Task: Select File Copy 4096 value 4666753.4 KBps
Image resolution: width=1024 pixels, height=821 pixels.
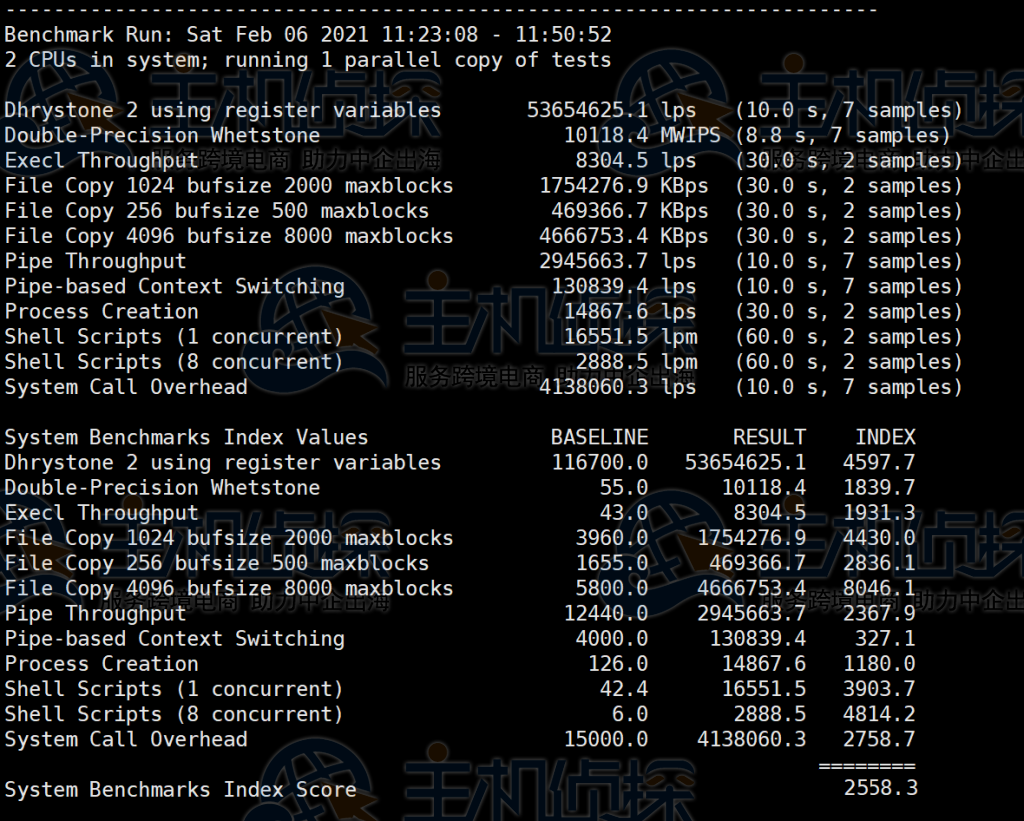Action: pyautogui.click(x=624, y=236)
